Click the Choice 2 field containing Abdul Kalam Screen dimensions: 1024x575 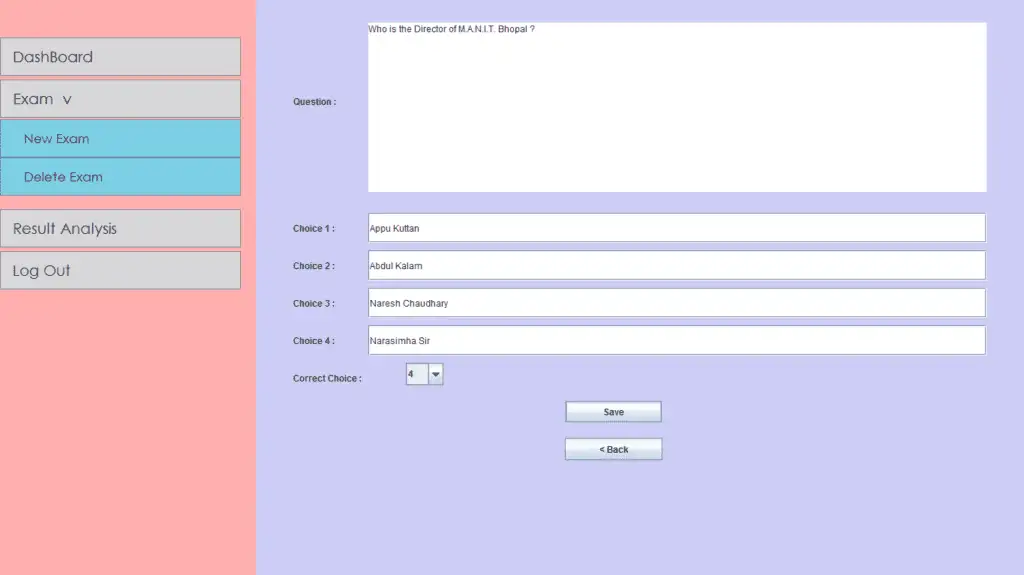(x=677, y=265)
